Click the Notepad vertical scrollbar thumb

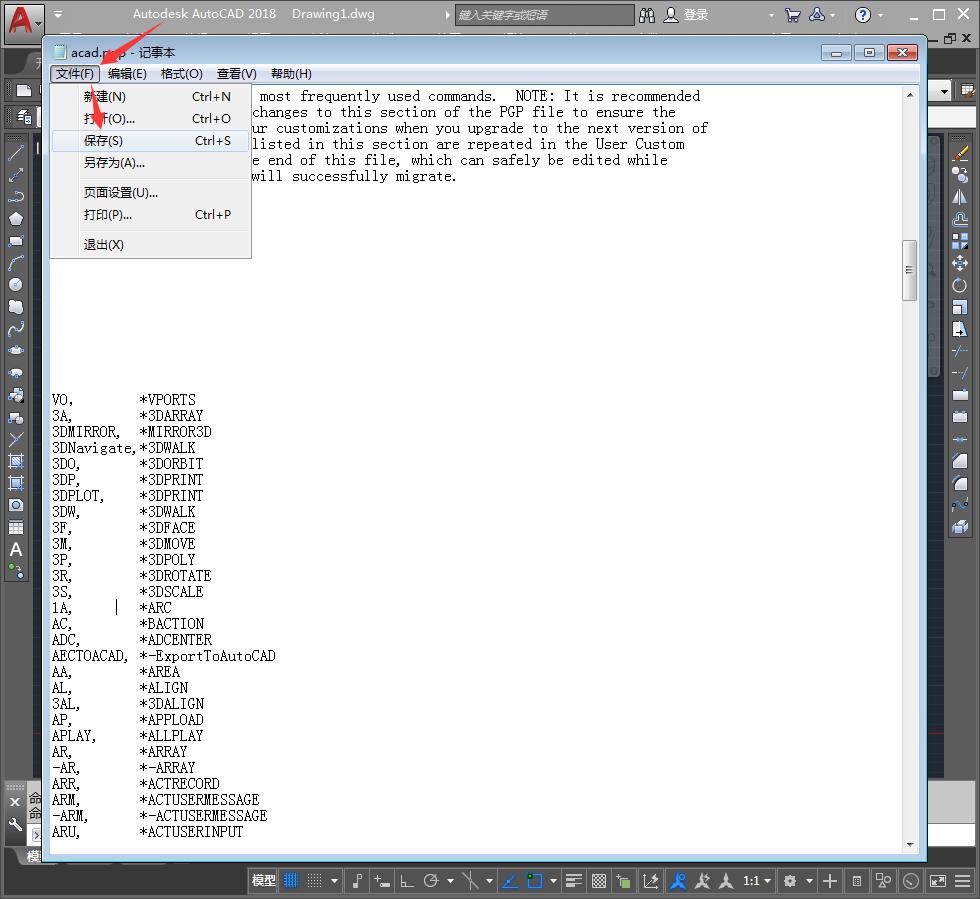click(909, 270)
